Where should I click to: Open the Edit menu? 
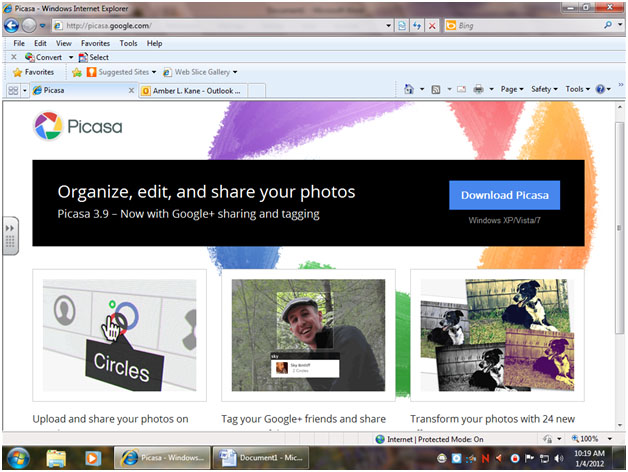coord(40,43)
